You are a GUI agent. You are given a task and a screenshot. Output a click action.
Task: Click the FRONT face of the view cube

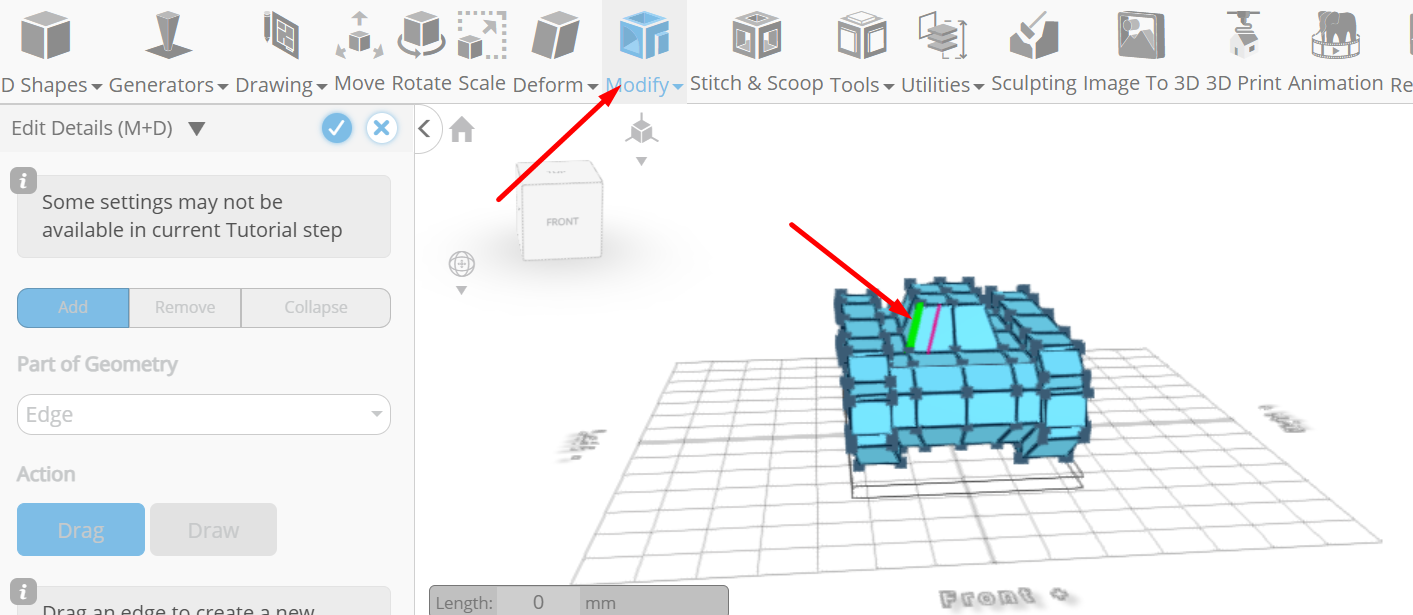pyautogui.click(x=562, y=222)
